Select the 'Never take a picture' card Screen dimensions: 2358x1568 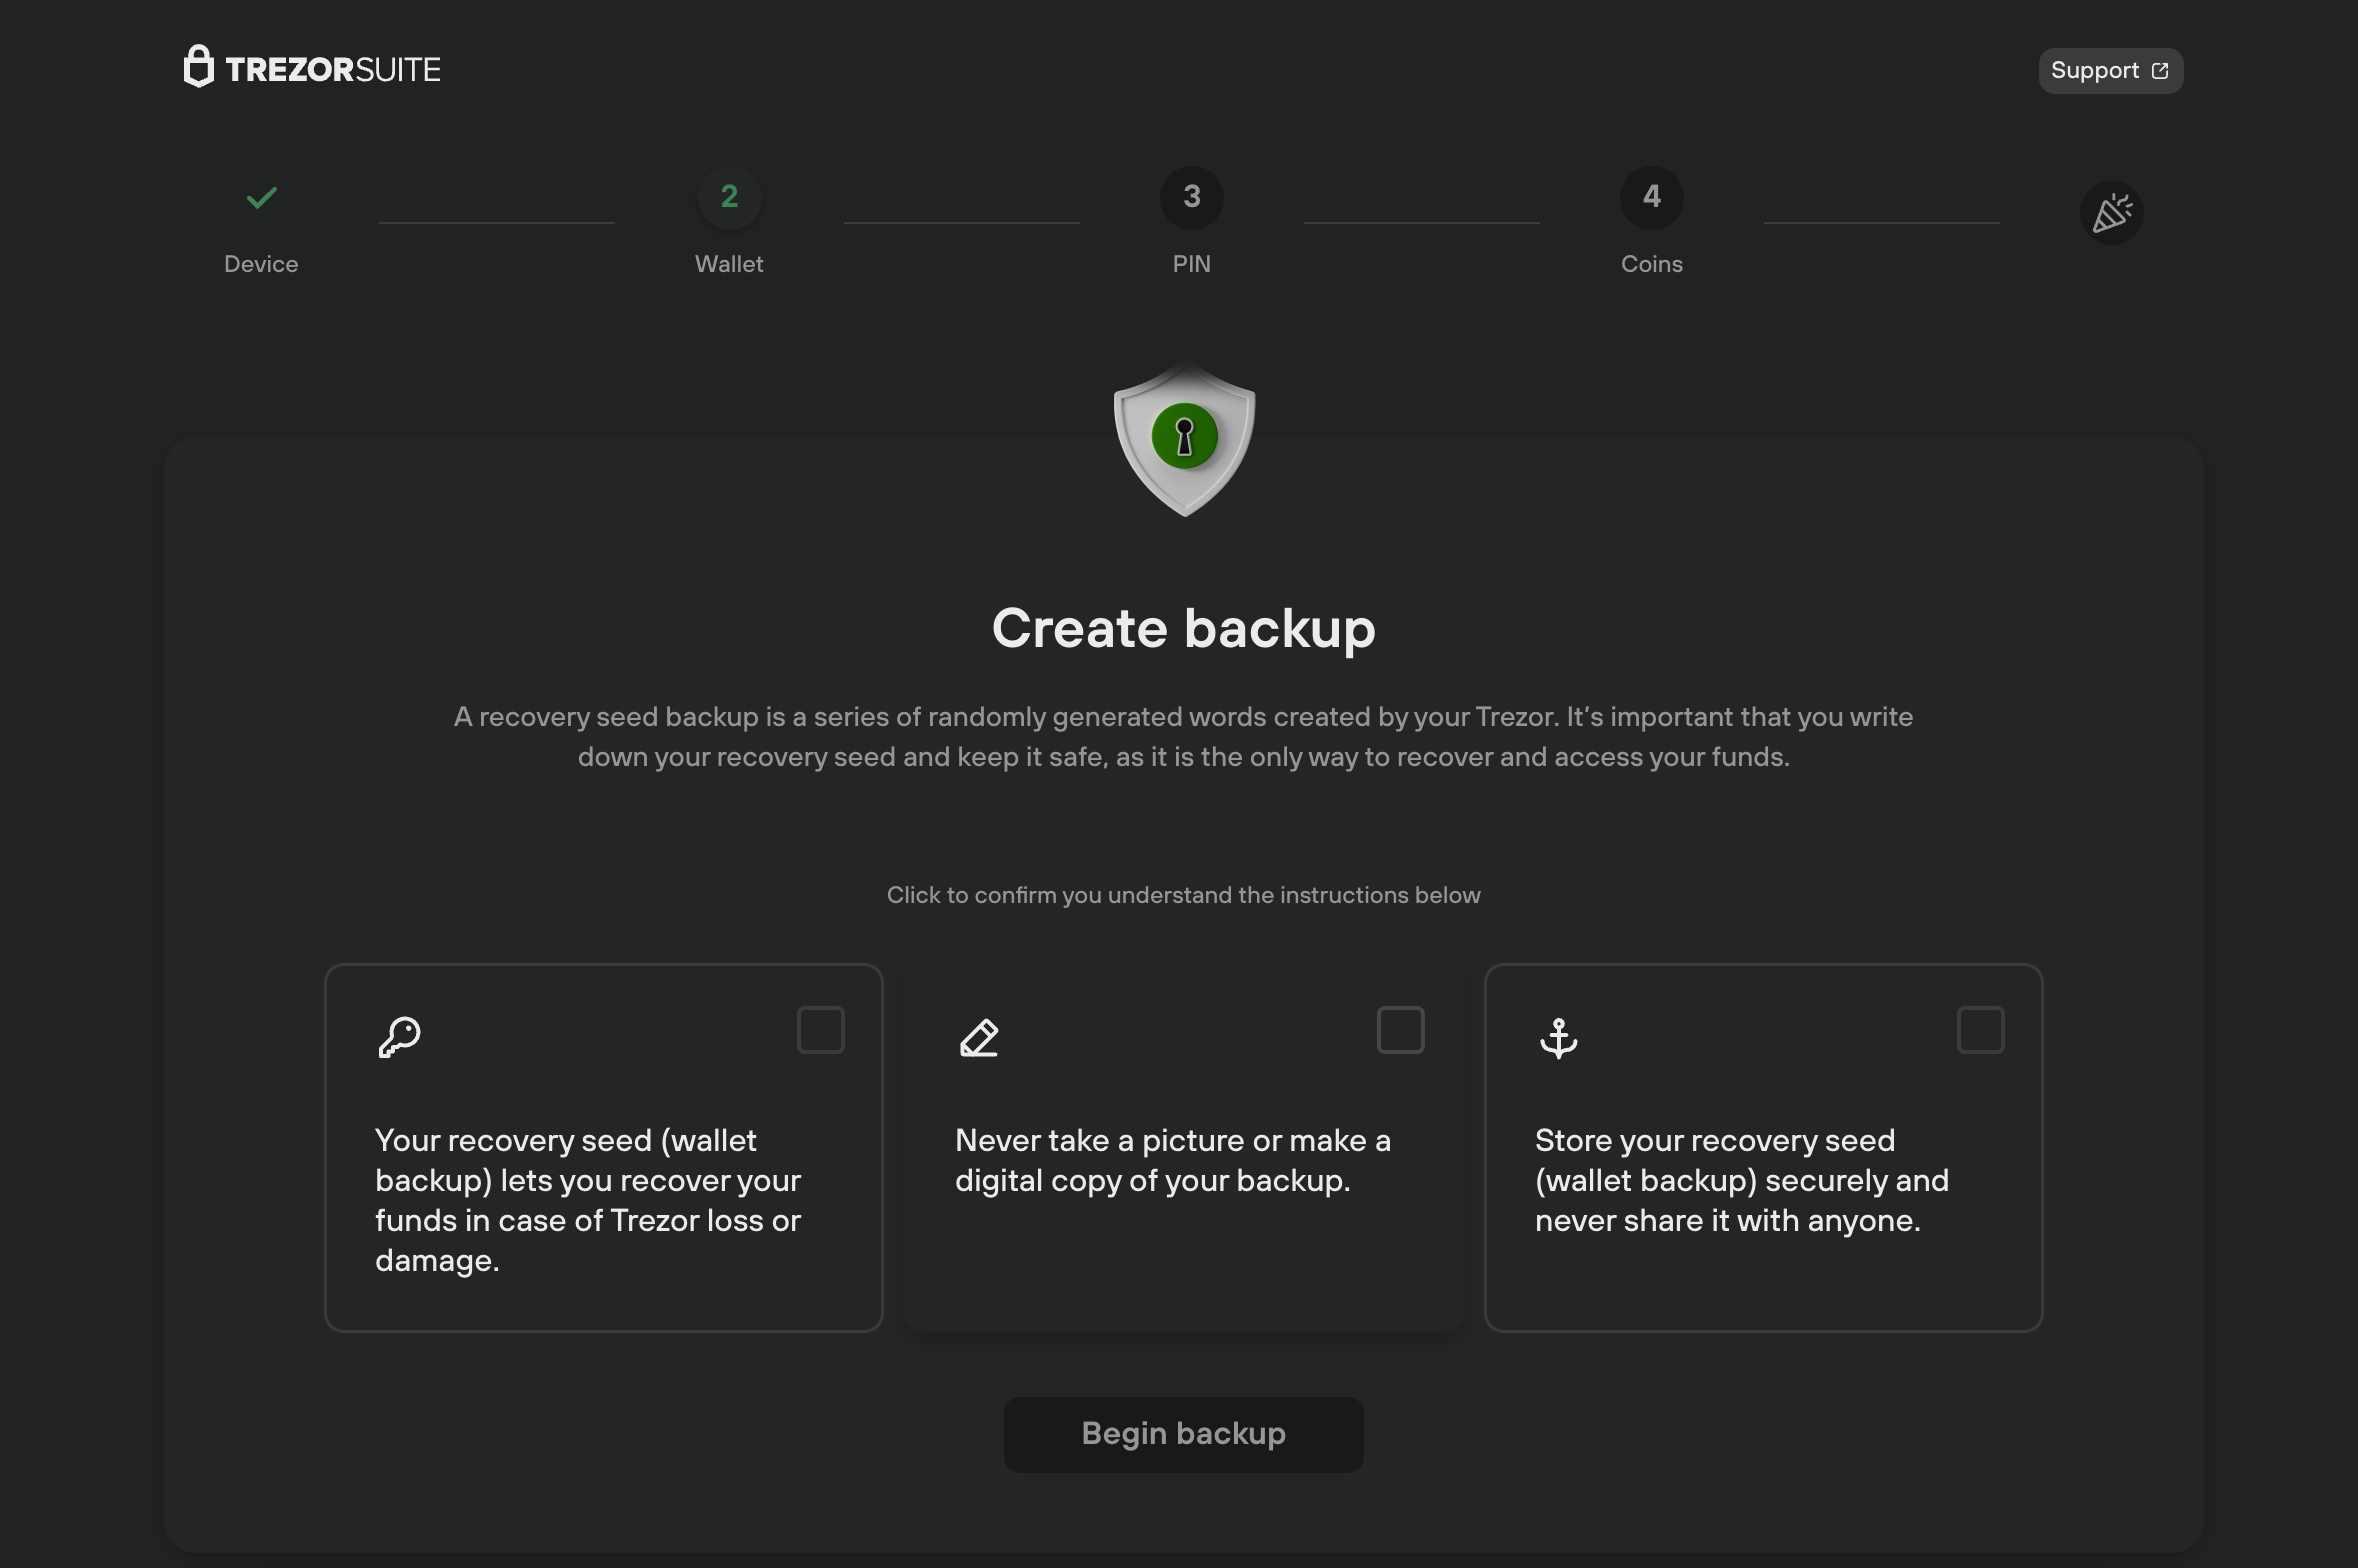(1183, 1147)
